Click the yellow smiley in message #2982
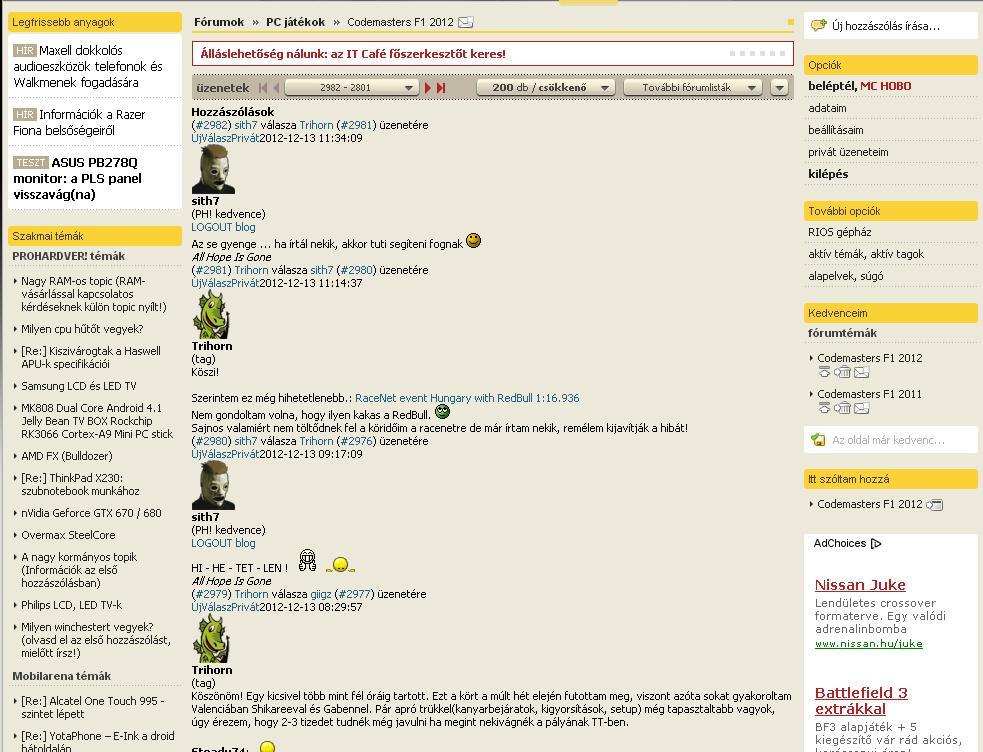Image resolution: width=983 pixels, height=752 pixels. point(473,241)
